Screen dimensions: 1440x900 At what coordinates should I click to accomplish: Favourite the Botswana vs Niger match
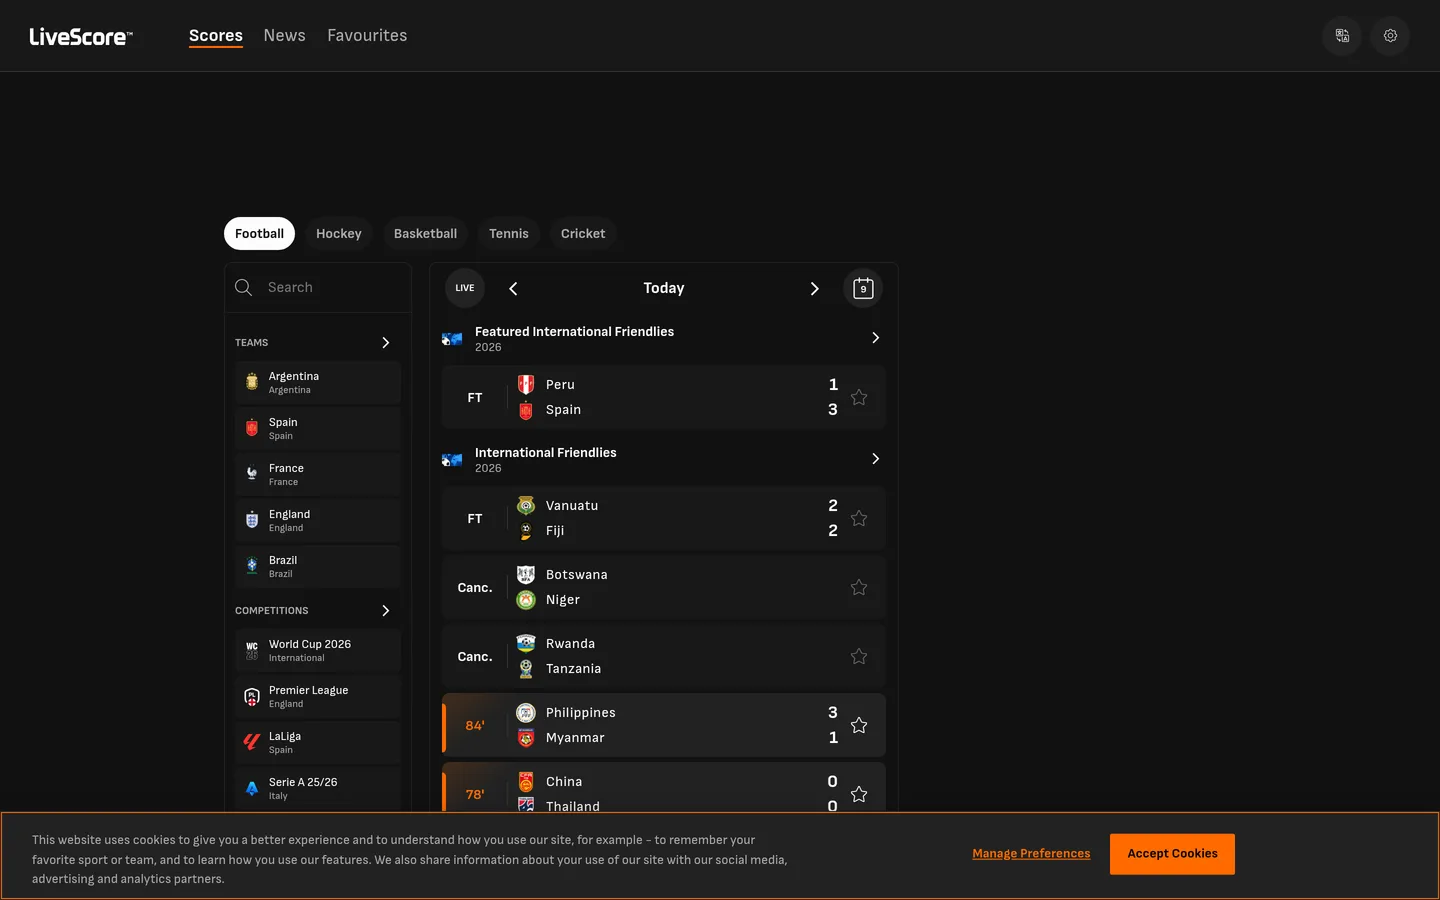(859, 588)
